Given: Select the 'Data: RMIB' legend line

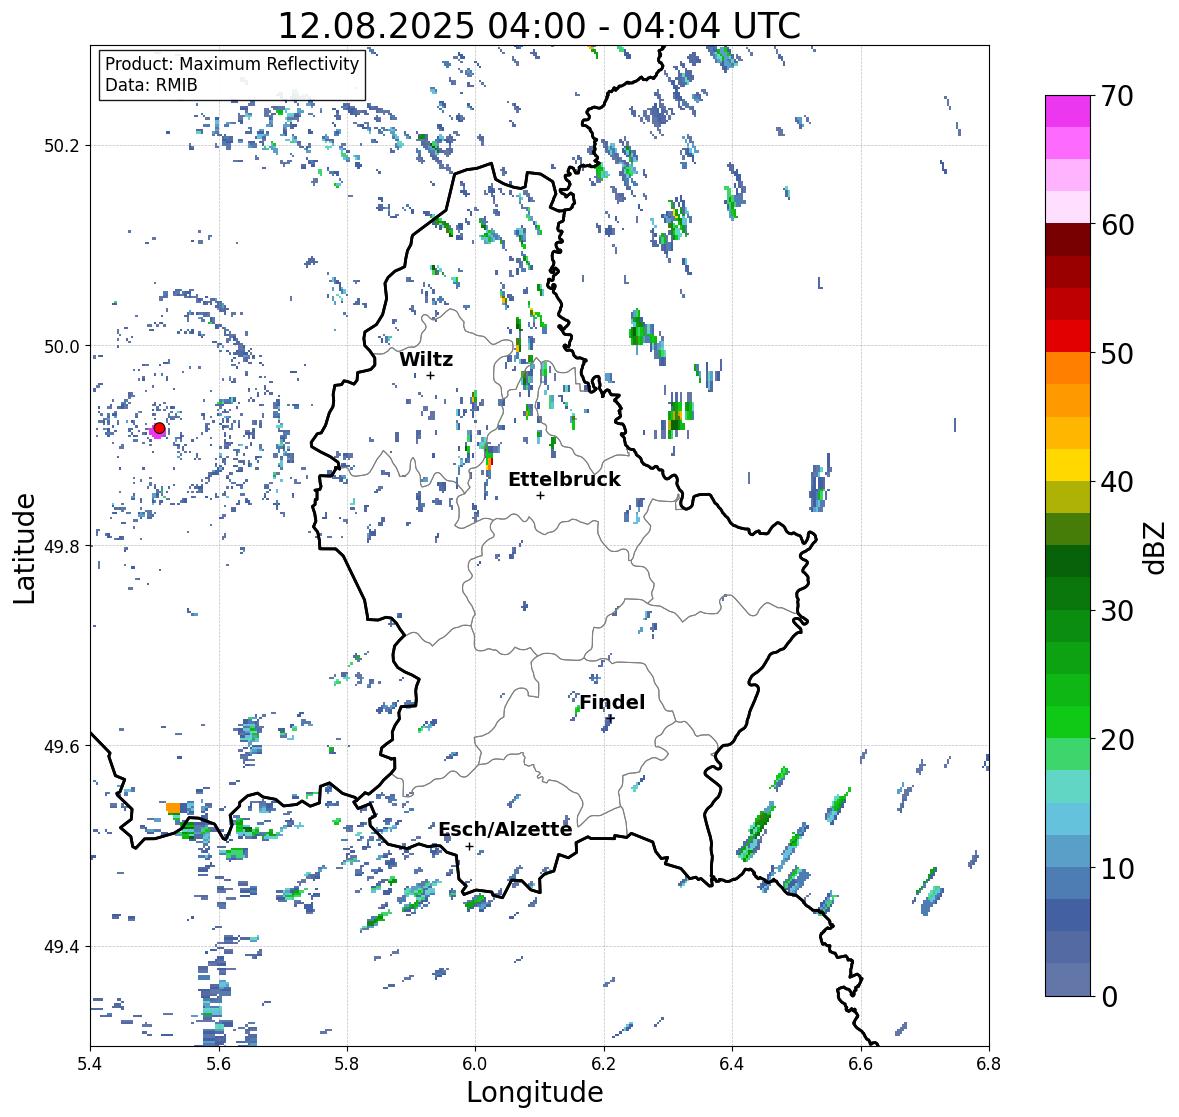Looking at the screenshot, I should click(151, 85).
